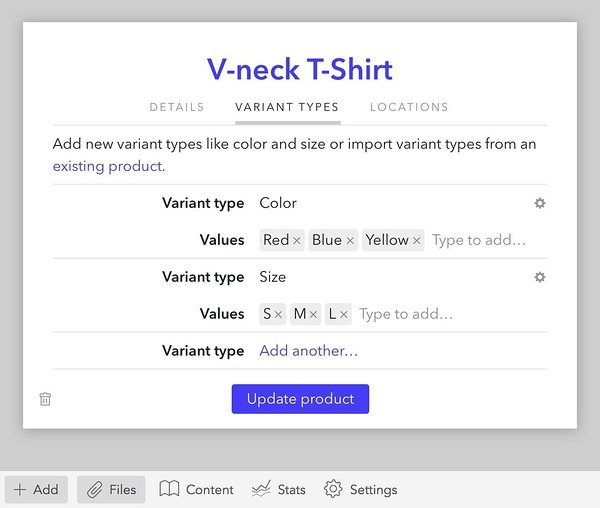Open the Size variant type gear settings
Image resolution: width=600 pixels, height=508 pixels.
point(540,277)
